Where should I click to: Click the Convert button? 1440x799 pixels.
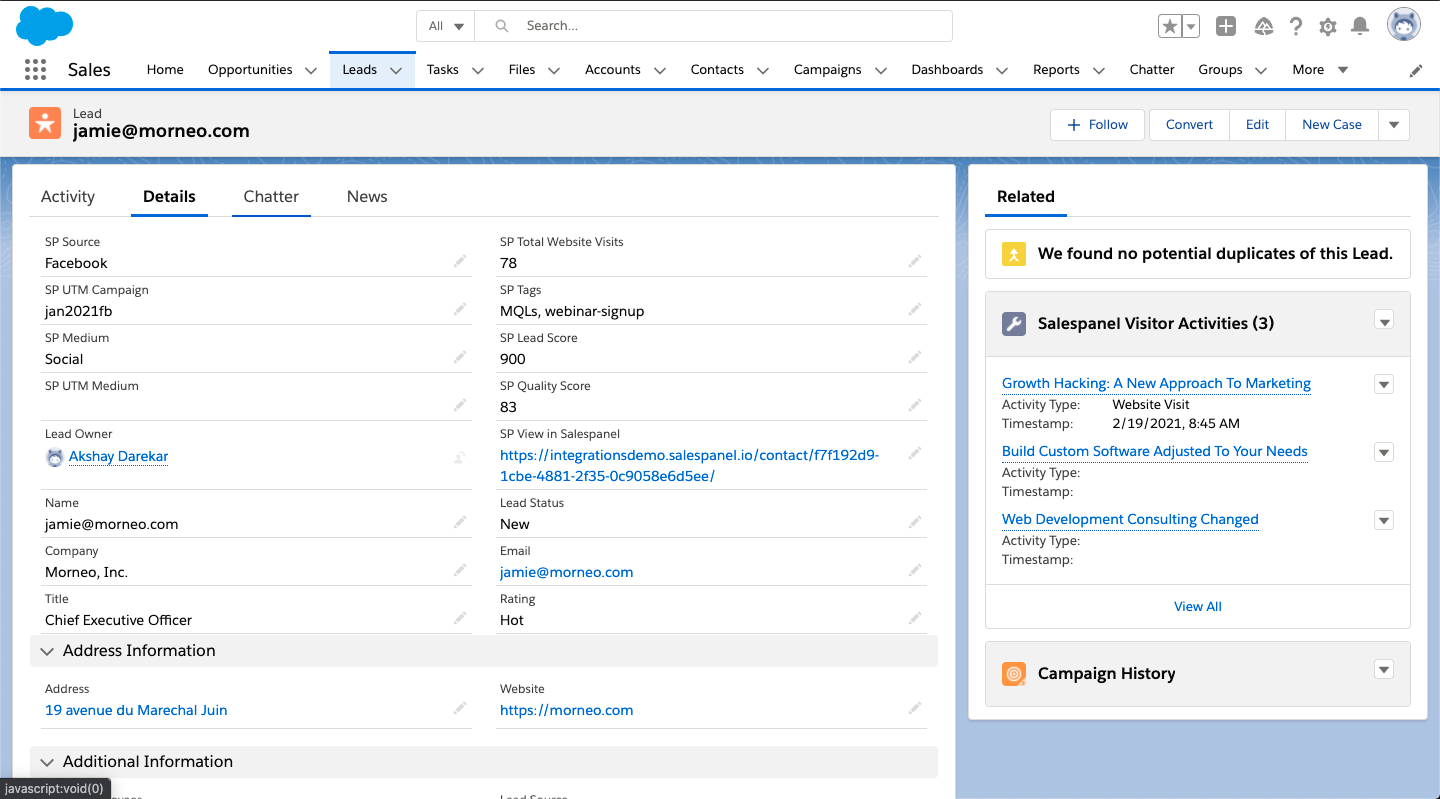pyautogui.click(x=1189, y=125)
